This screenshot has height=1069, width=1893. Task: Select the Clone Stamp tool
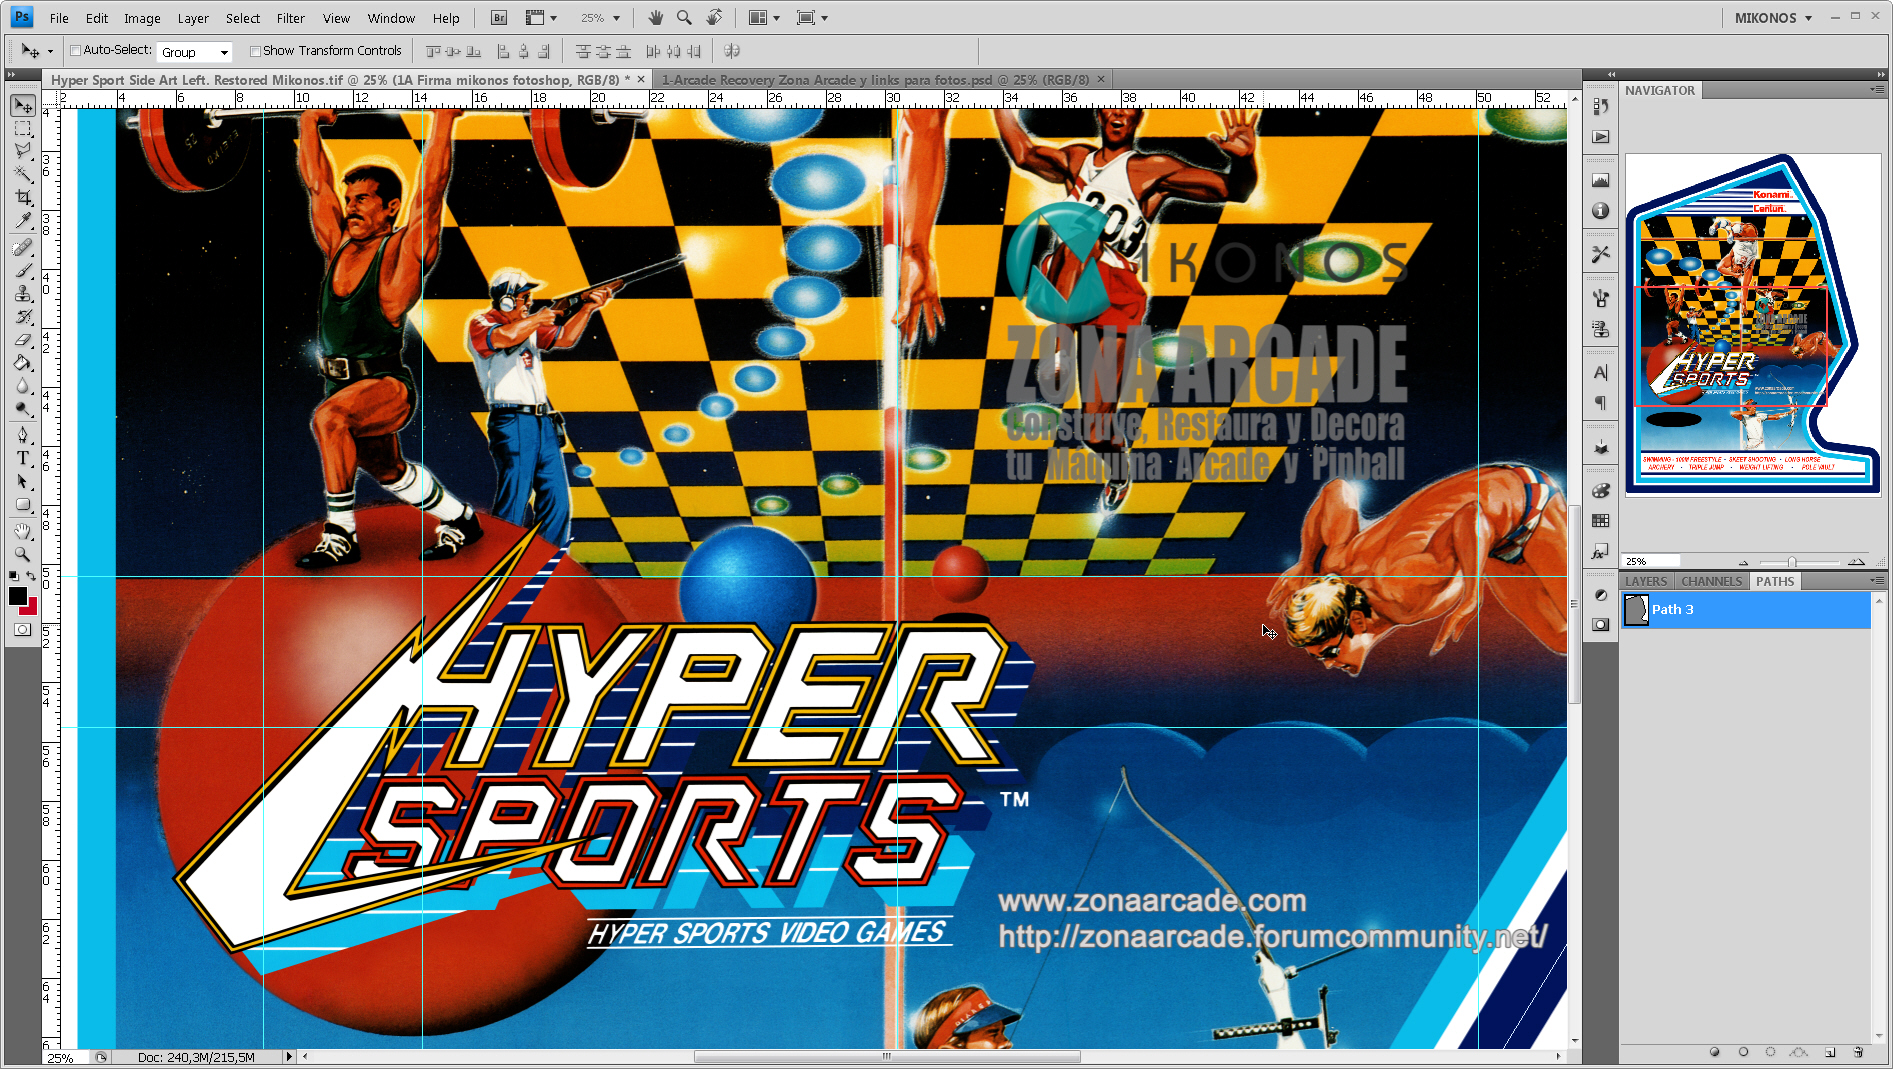22,294
